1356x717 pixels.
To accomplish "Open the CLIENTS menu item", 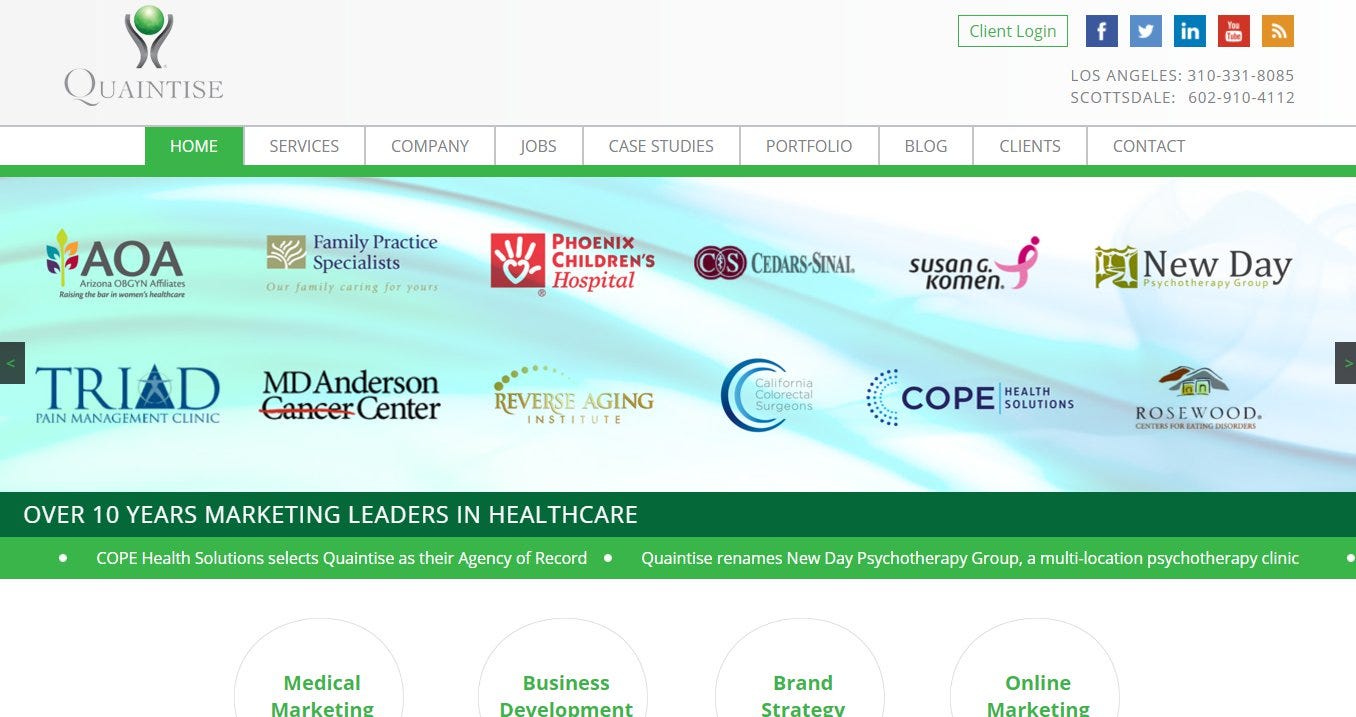I will click(x=1030, y=146).
